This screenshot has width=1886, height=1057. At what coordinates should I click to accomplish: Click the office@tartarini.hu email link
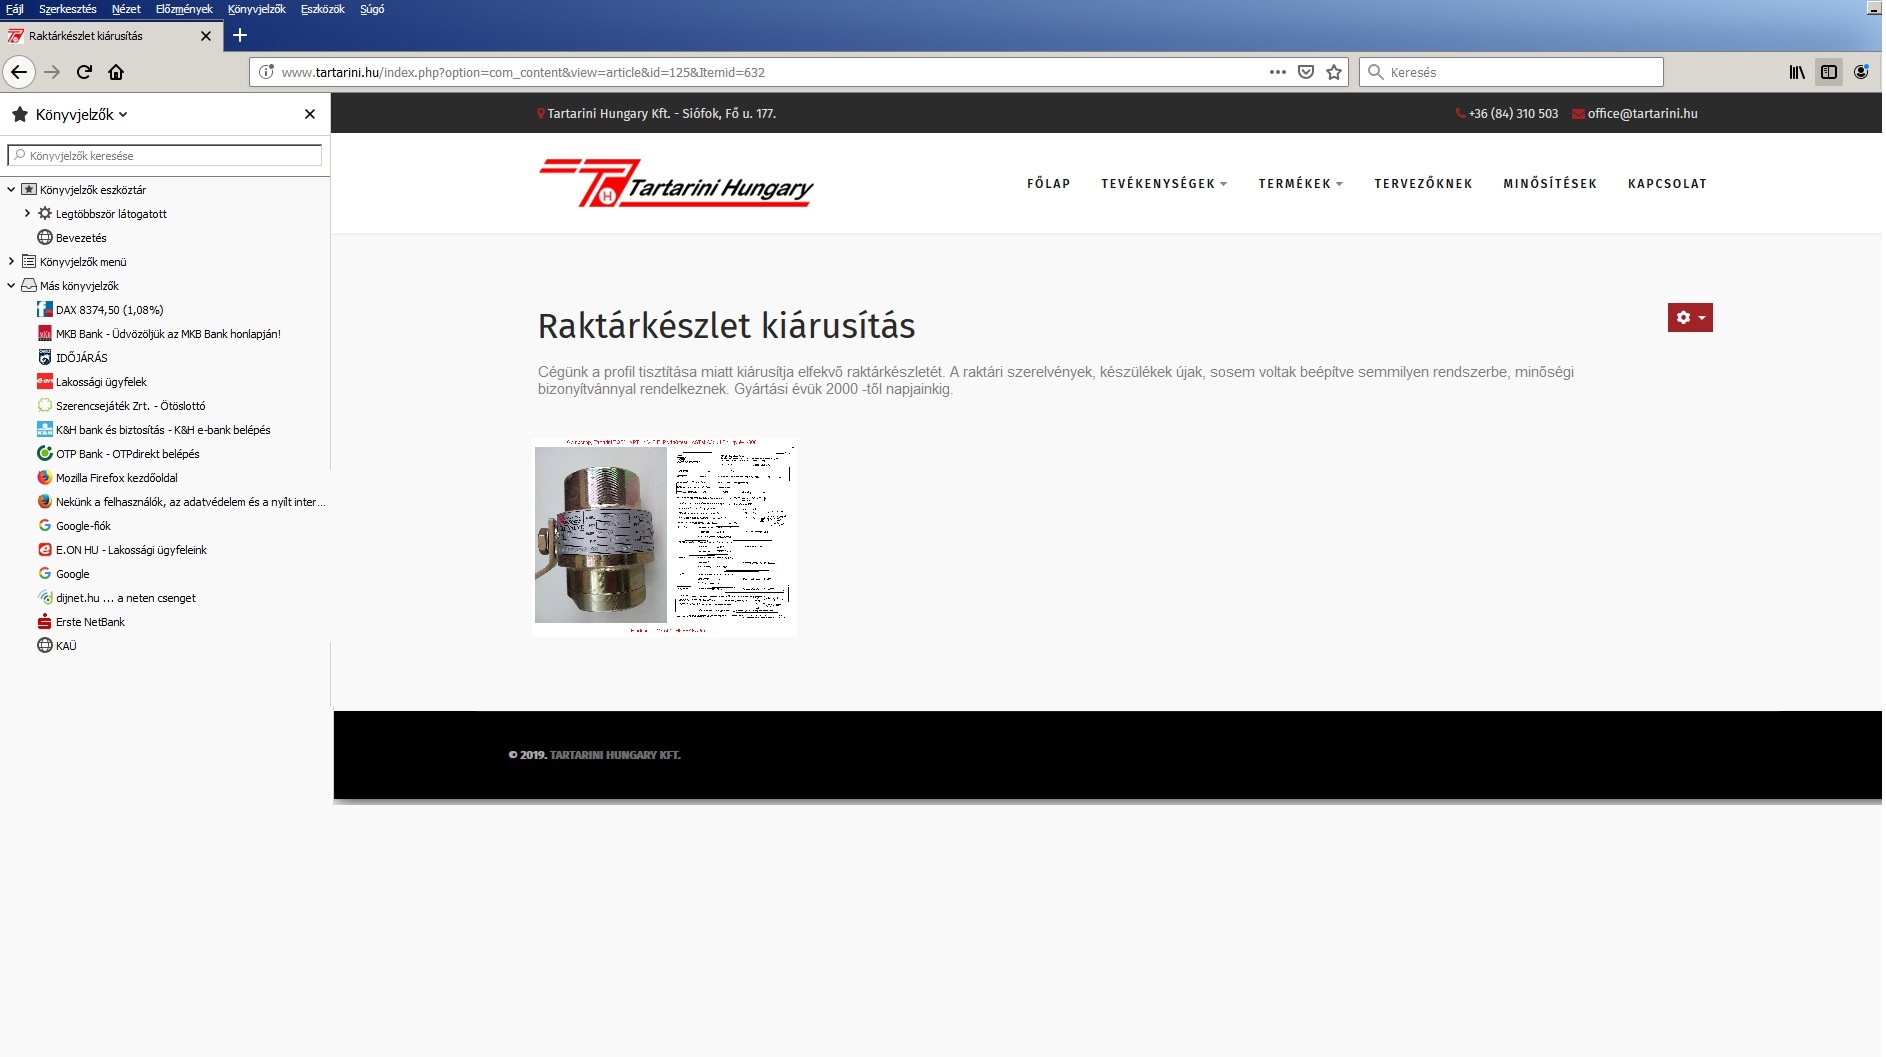tap(1642, 114)
